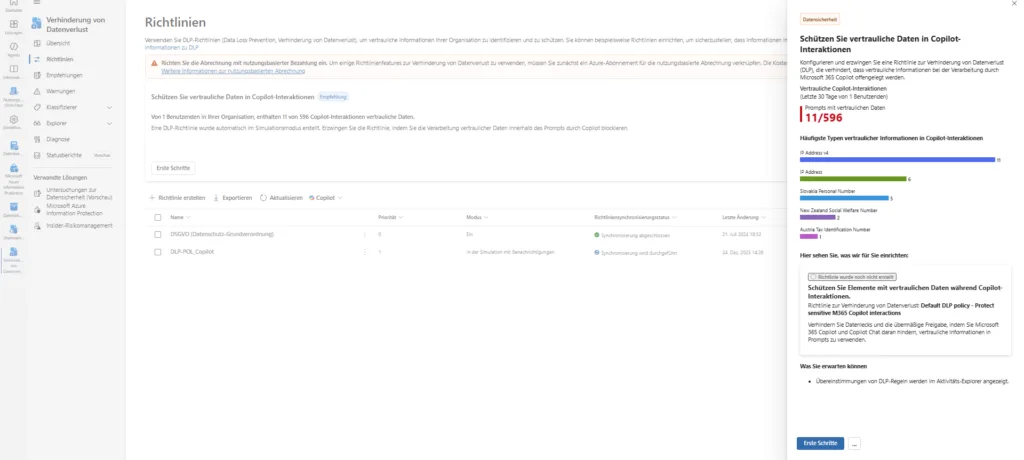Open the hamburger navigation menu icon
This screenshot has width=1024, height=460.
coord(37,6)
